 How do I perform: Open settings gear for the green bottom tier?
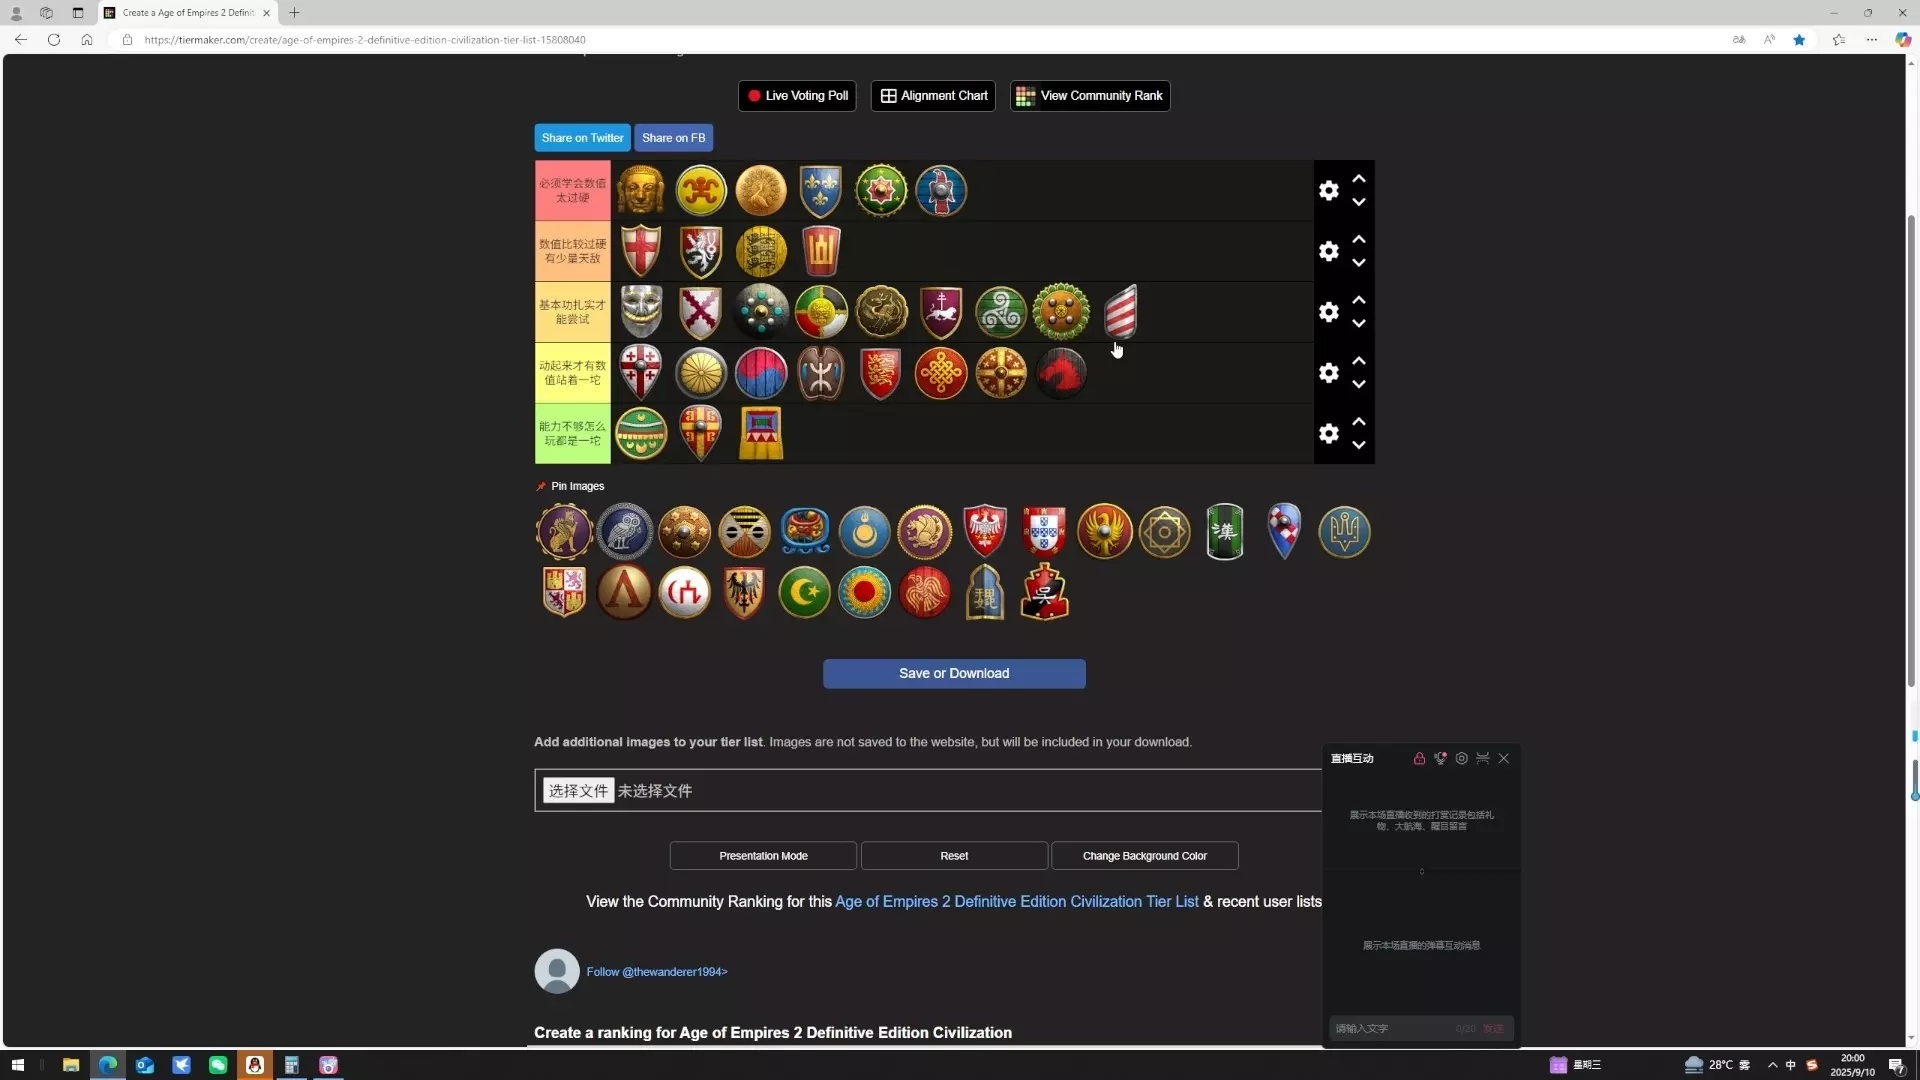(1328, 433)
